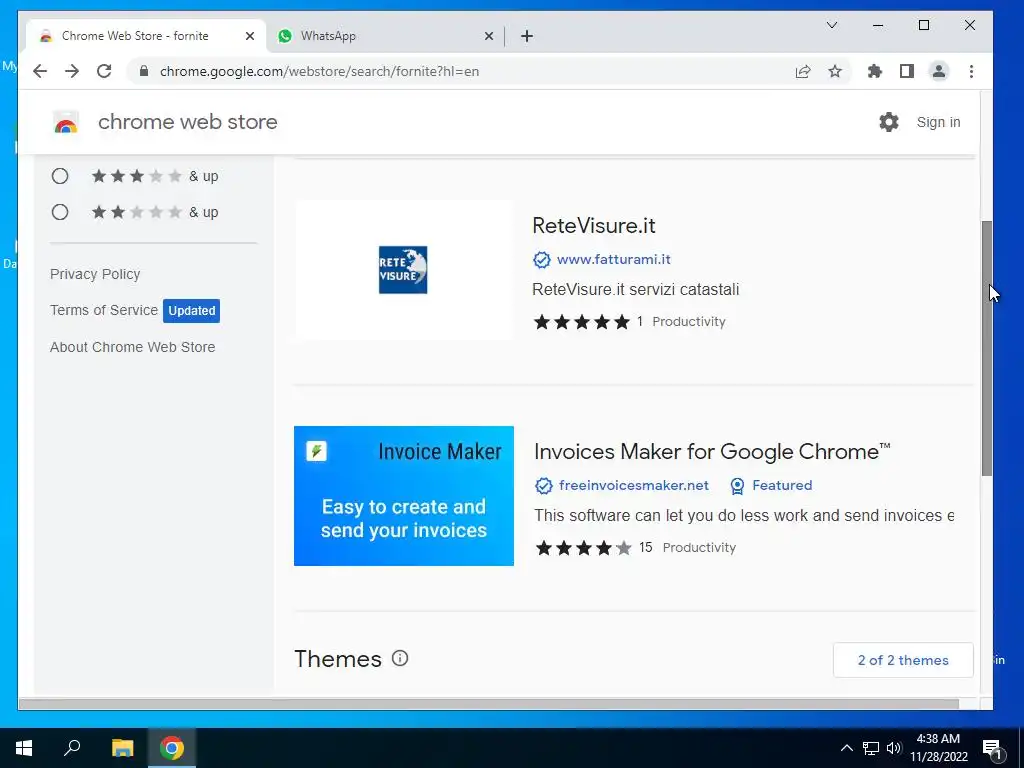Image resolution: width=1024 pixels, height=768 pixels.
Task: Open the Chrome profile avatar
Action: click(938, 71)
